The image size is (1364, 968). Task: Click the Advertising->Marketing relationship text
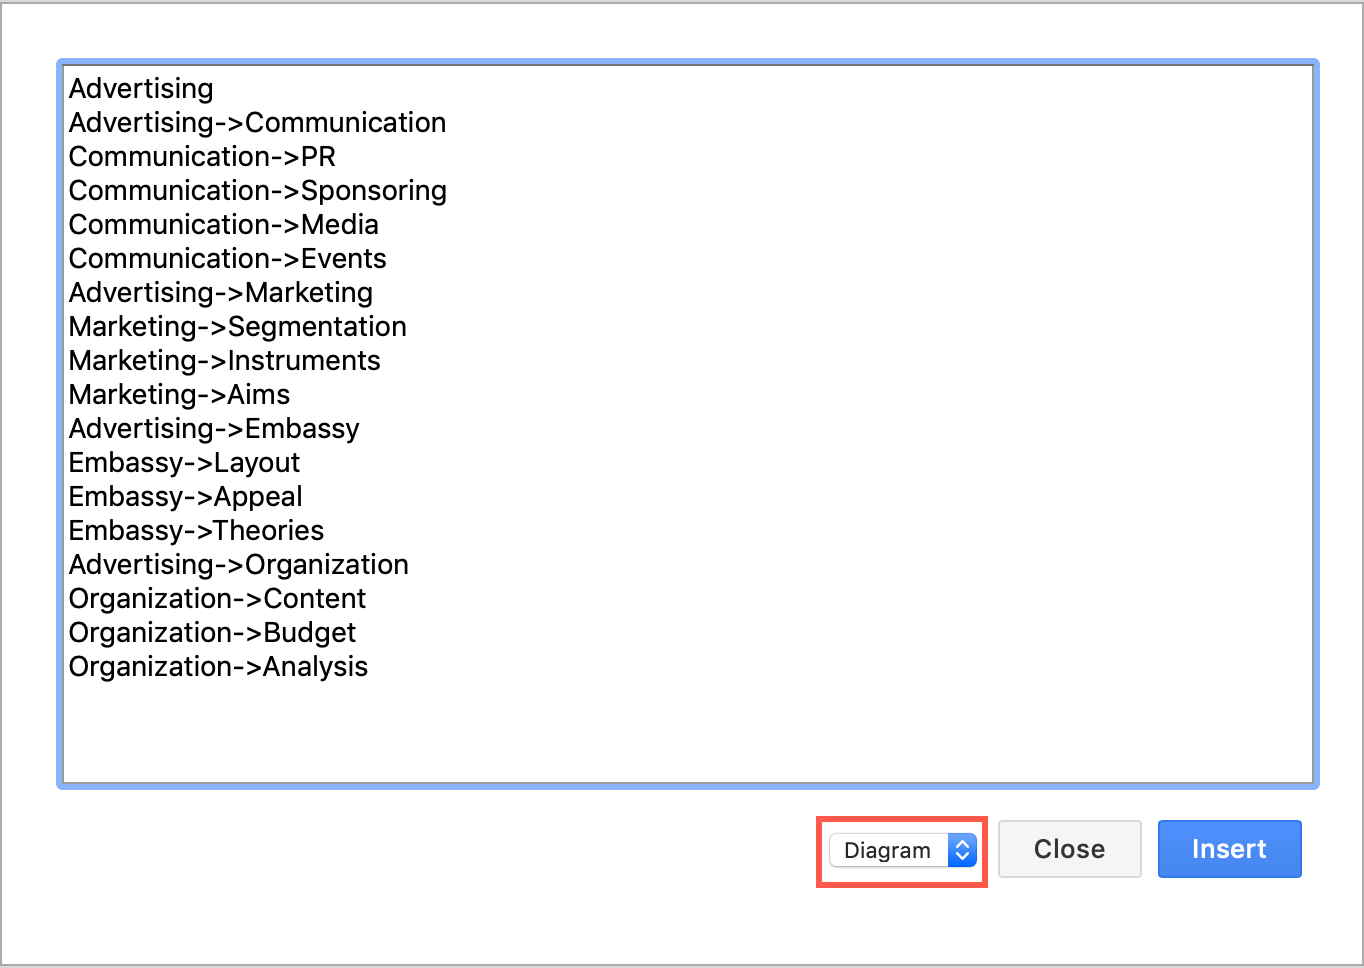pos(220,293)
